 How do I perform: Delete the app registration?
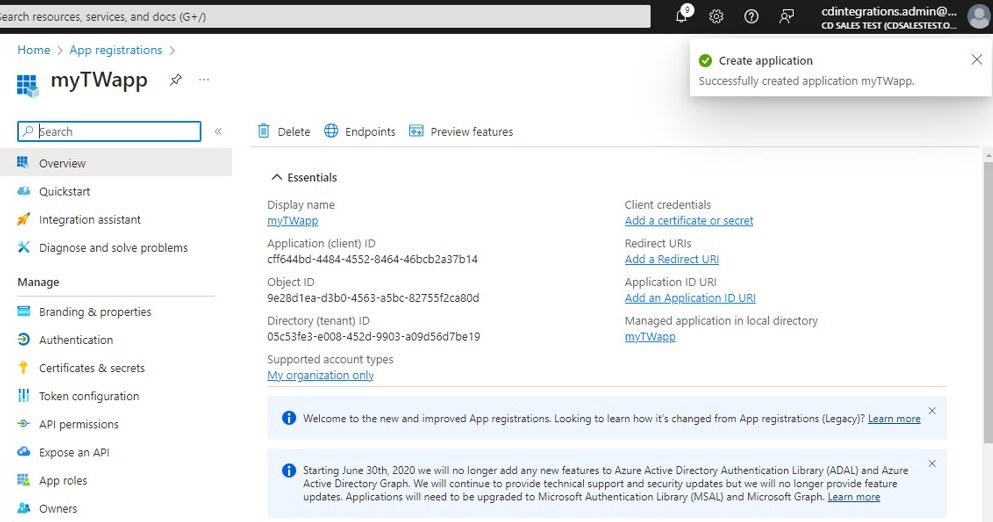pos(284,132)
